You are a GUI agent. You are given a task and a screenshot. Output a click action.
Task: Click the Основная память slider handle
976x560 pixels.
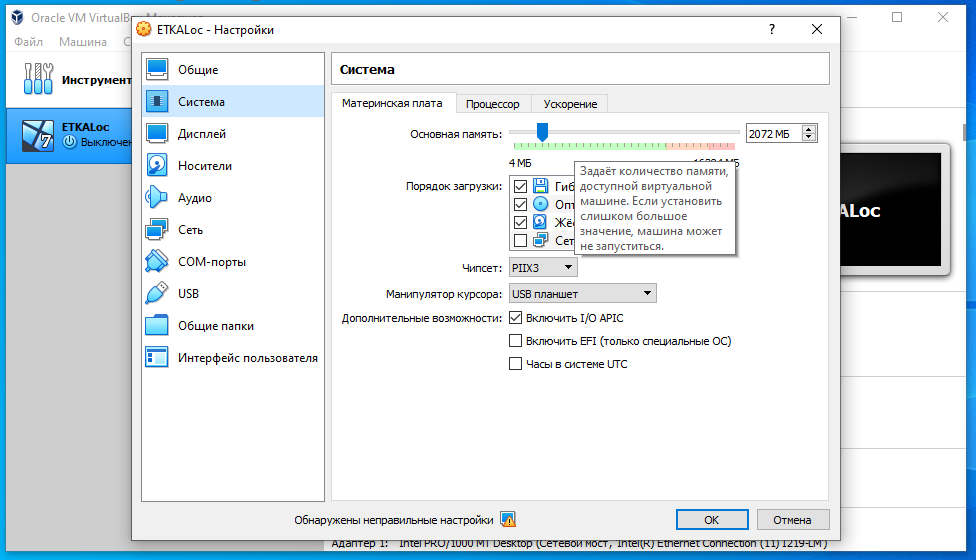[542, 132]
